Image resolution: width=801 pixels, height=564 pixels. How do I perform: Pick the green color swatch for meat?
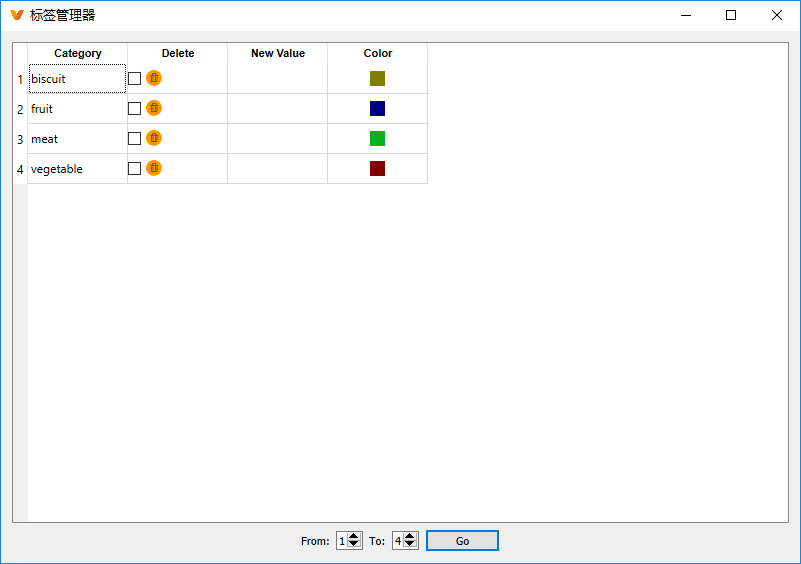pyautogui.click(x=377, y=139)
